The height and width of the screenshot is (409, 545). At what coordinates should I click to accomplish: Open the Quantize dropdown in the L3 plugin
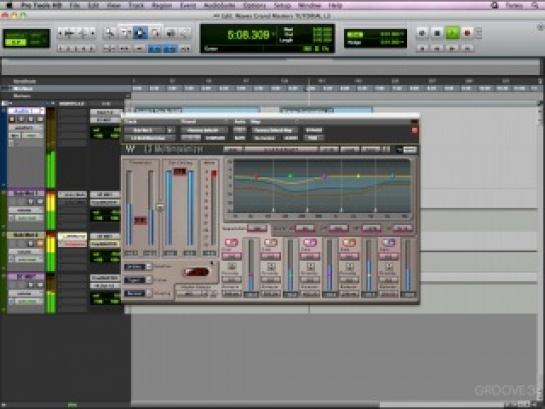(138, 267)
